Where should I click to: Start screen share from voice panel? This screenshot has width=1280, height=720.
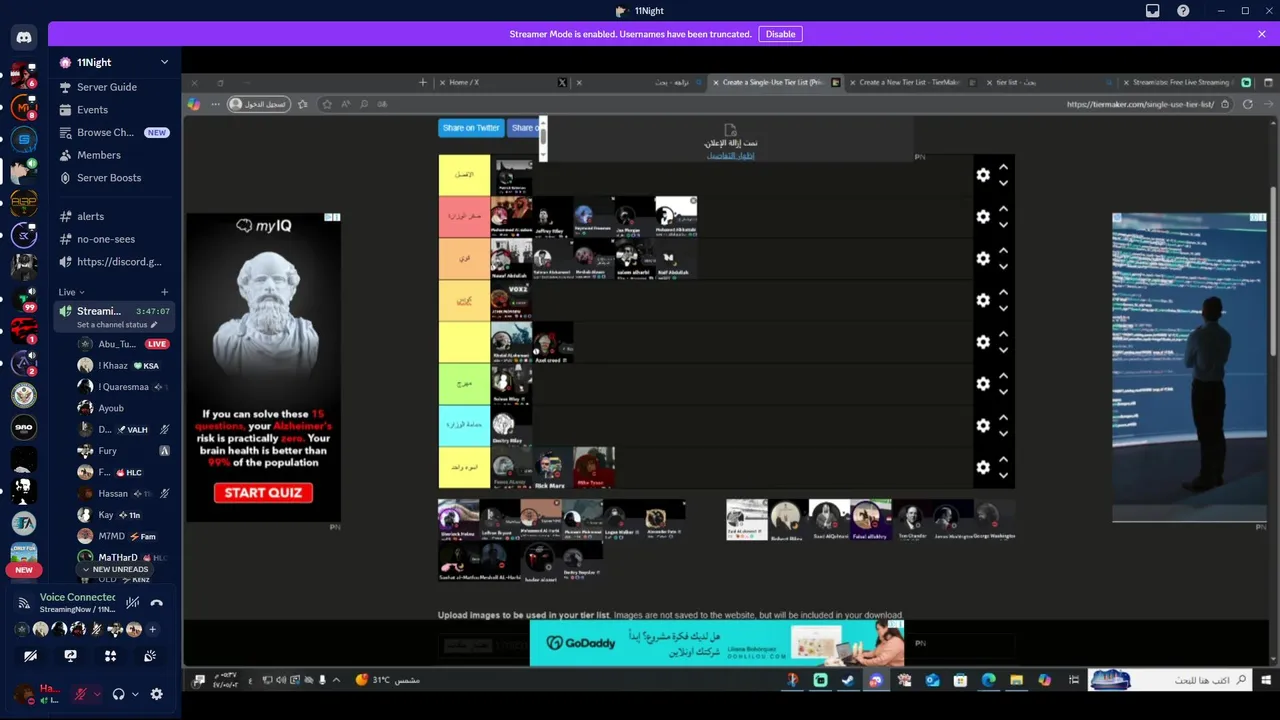point(70,656)
